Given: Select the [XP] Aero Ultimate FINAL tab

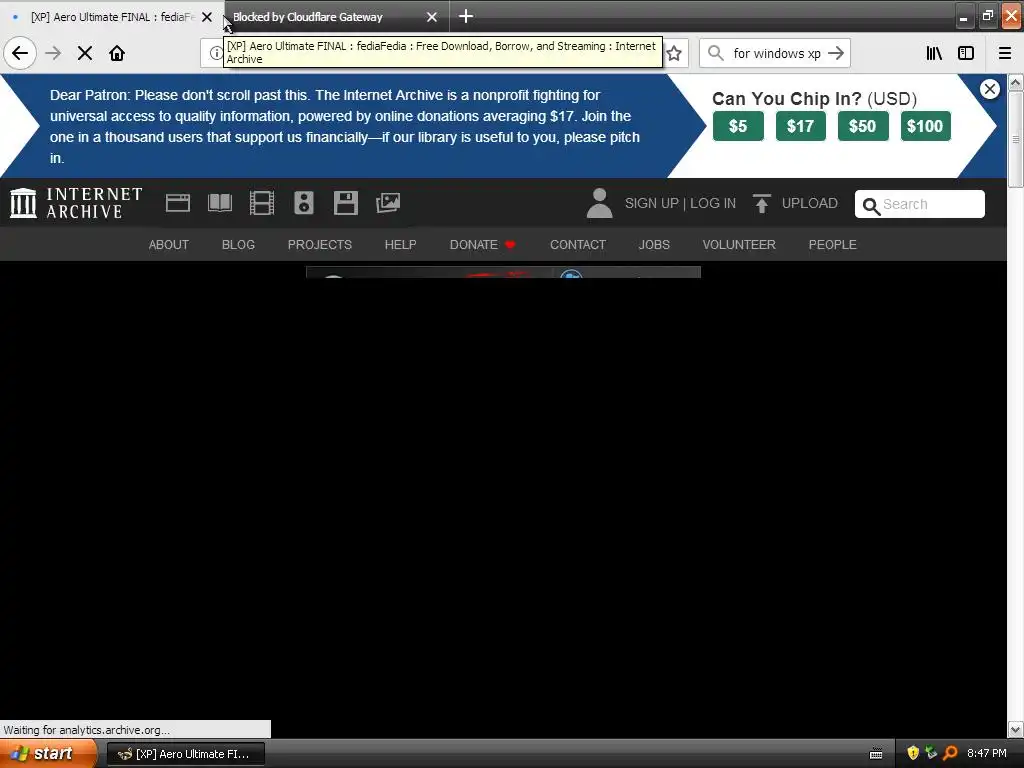Looking at the screenshot, I should pyautogui.click(x=112, y=17).
